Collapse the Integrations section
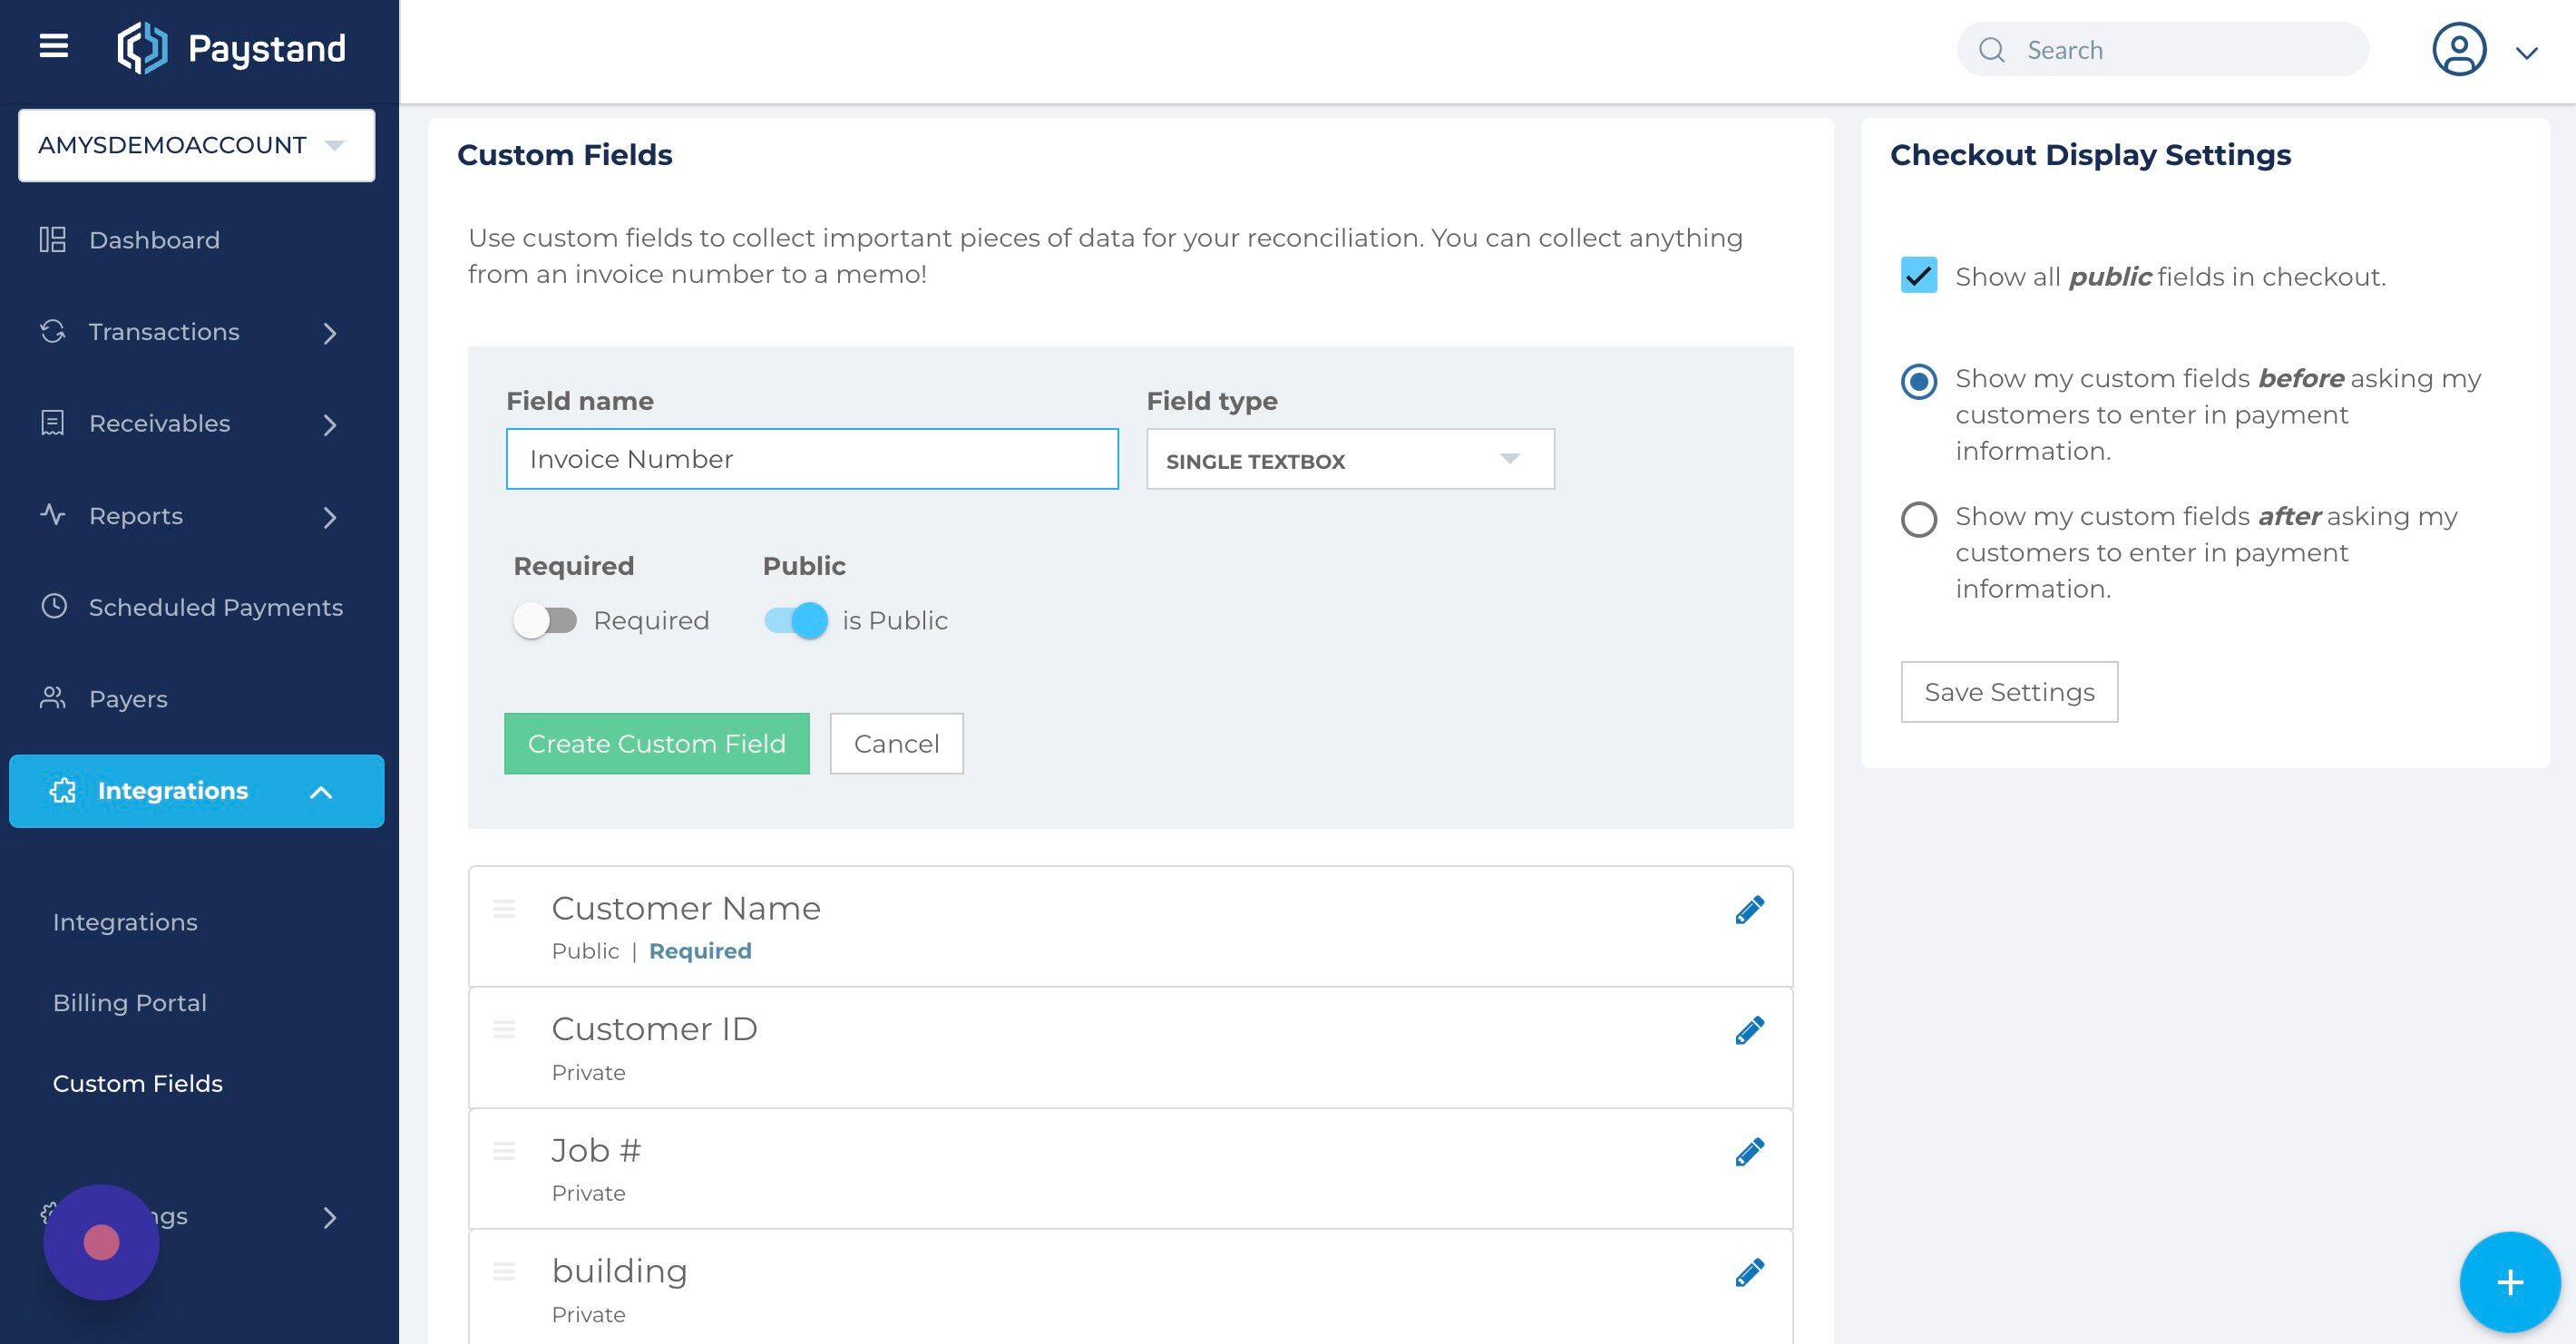Screen dimensions: 2576x1344 321,791
